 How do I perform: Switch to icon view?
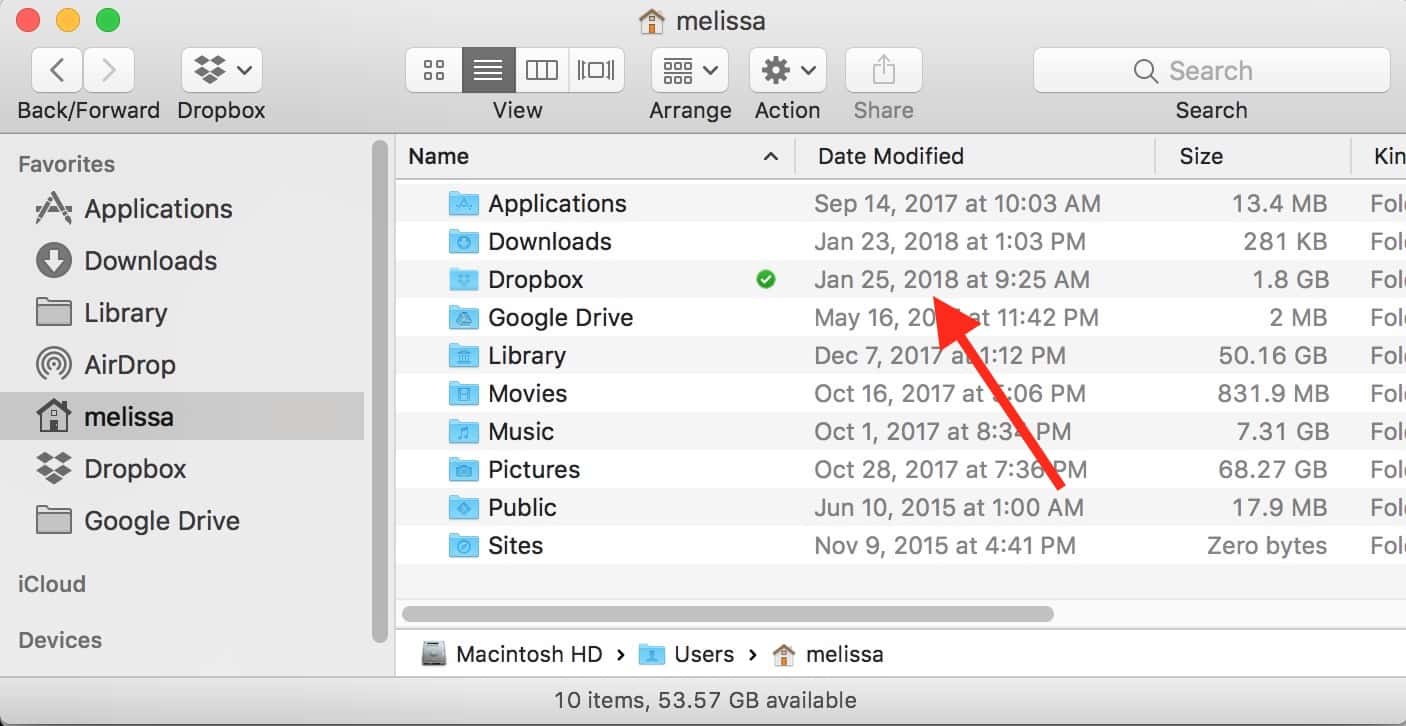click(434, 70)
